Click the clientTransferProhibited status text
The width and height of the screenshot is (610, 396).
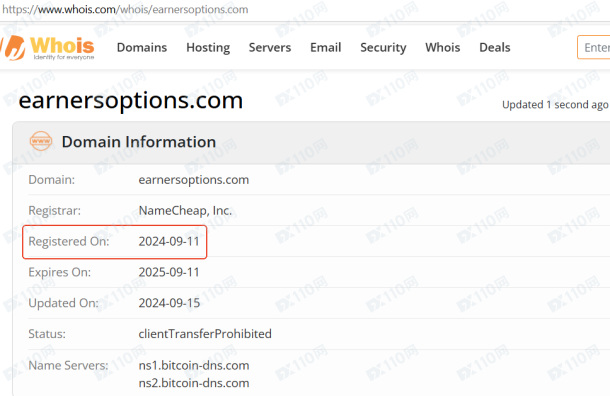[x=205, y=334]
